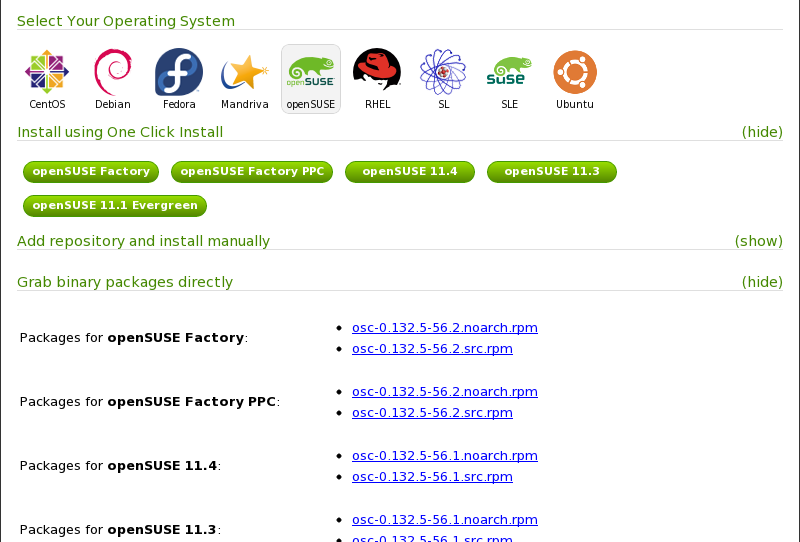Download osc-0.132.5-56.1.noarch.rpm for openSUSE 11.4
The width and height of the screenshot is (800, 542).
(x=445, y=456)
